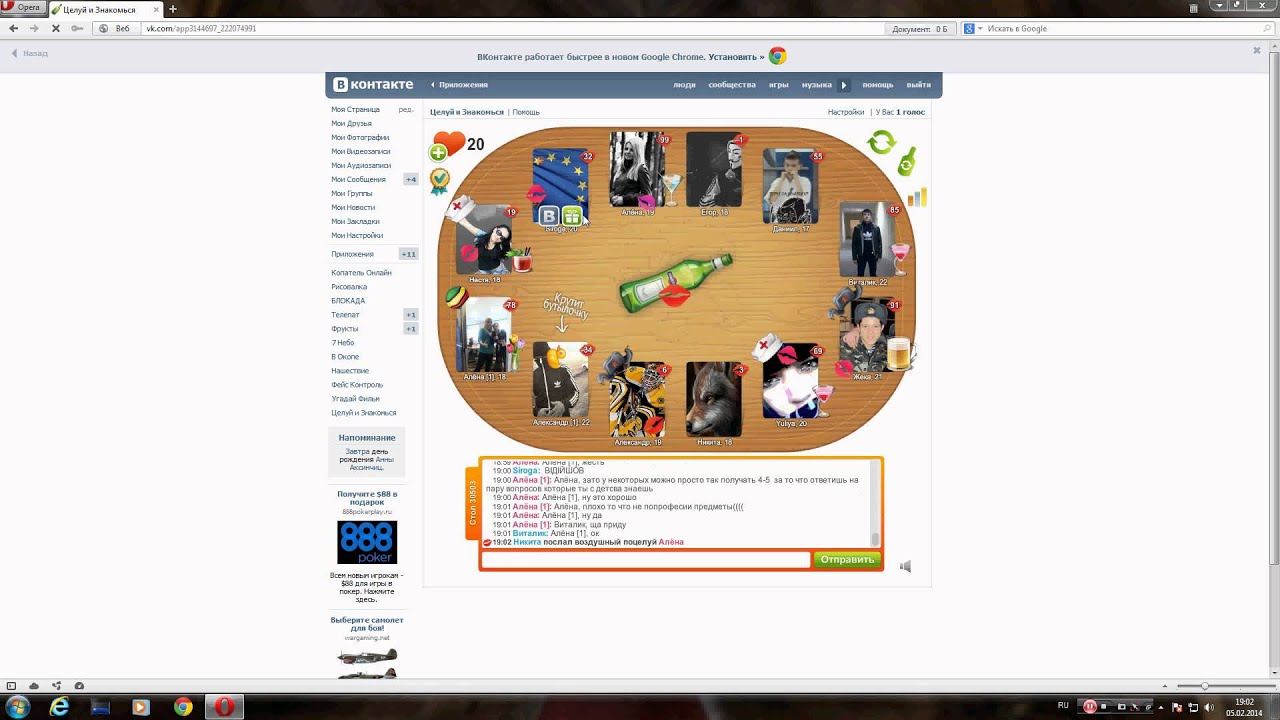The image size is (1280, 720).
Task: Click the green gift button on Siroga's card
Action: [x=571, y=215]
